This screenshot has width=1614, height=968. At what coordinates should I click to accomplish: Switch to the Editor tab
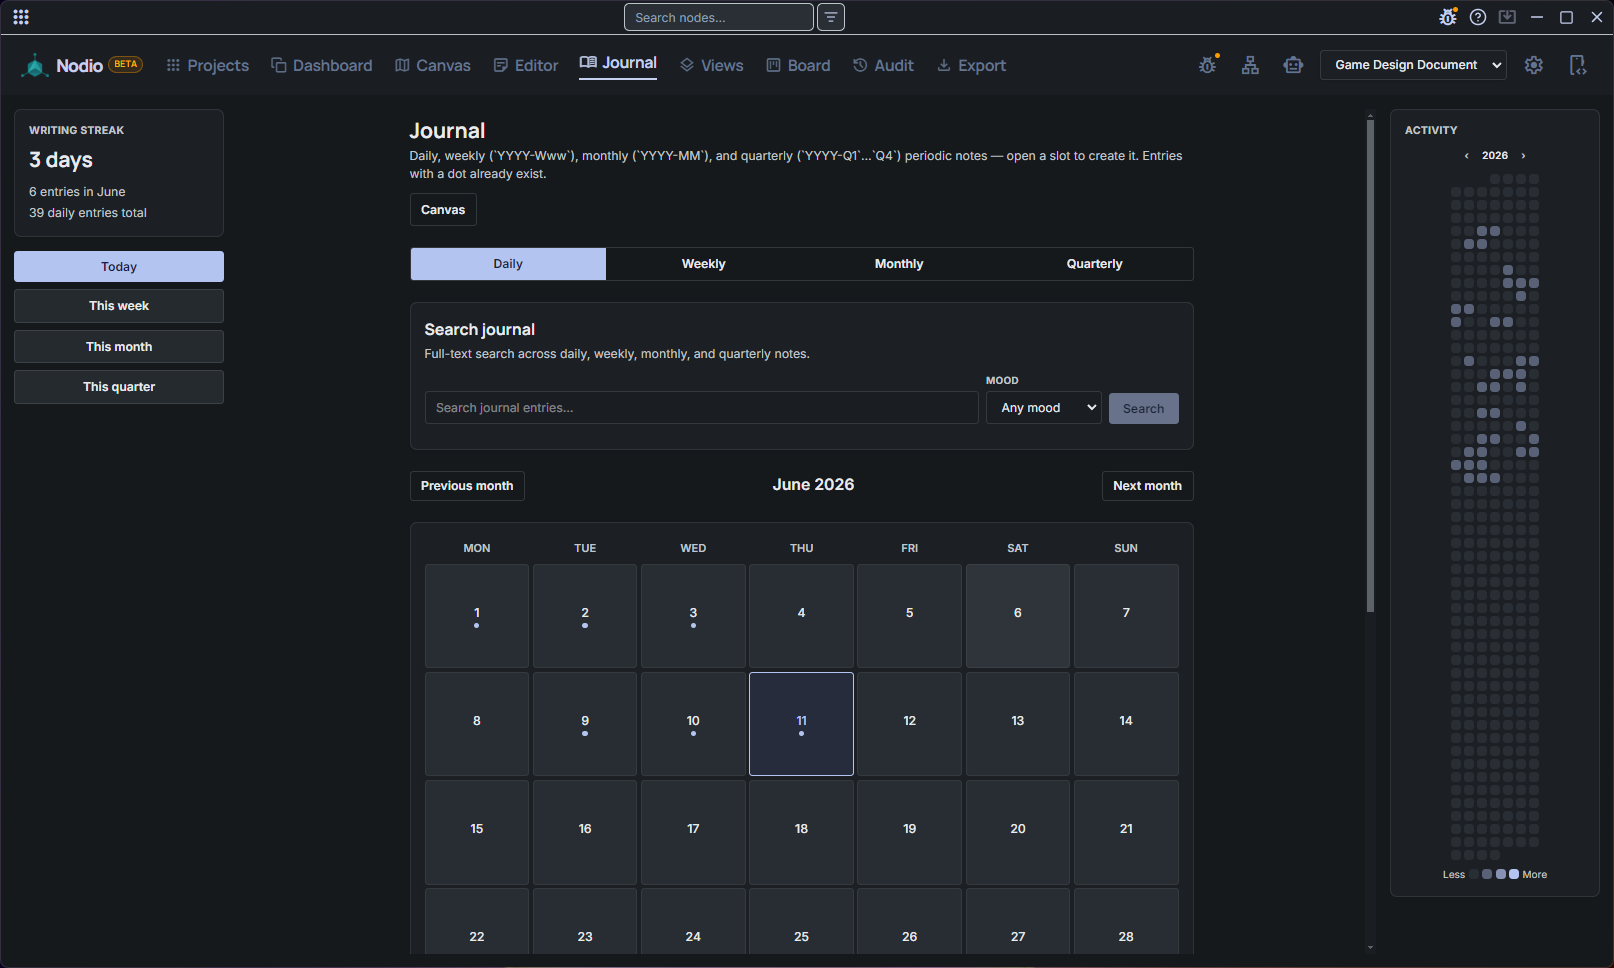click(x=525, y=65)
